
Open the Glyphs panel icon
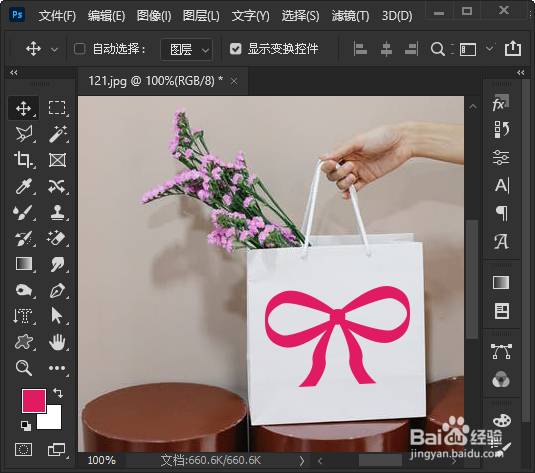(501, 242)
